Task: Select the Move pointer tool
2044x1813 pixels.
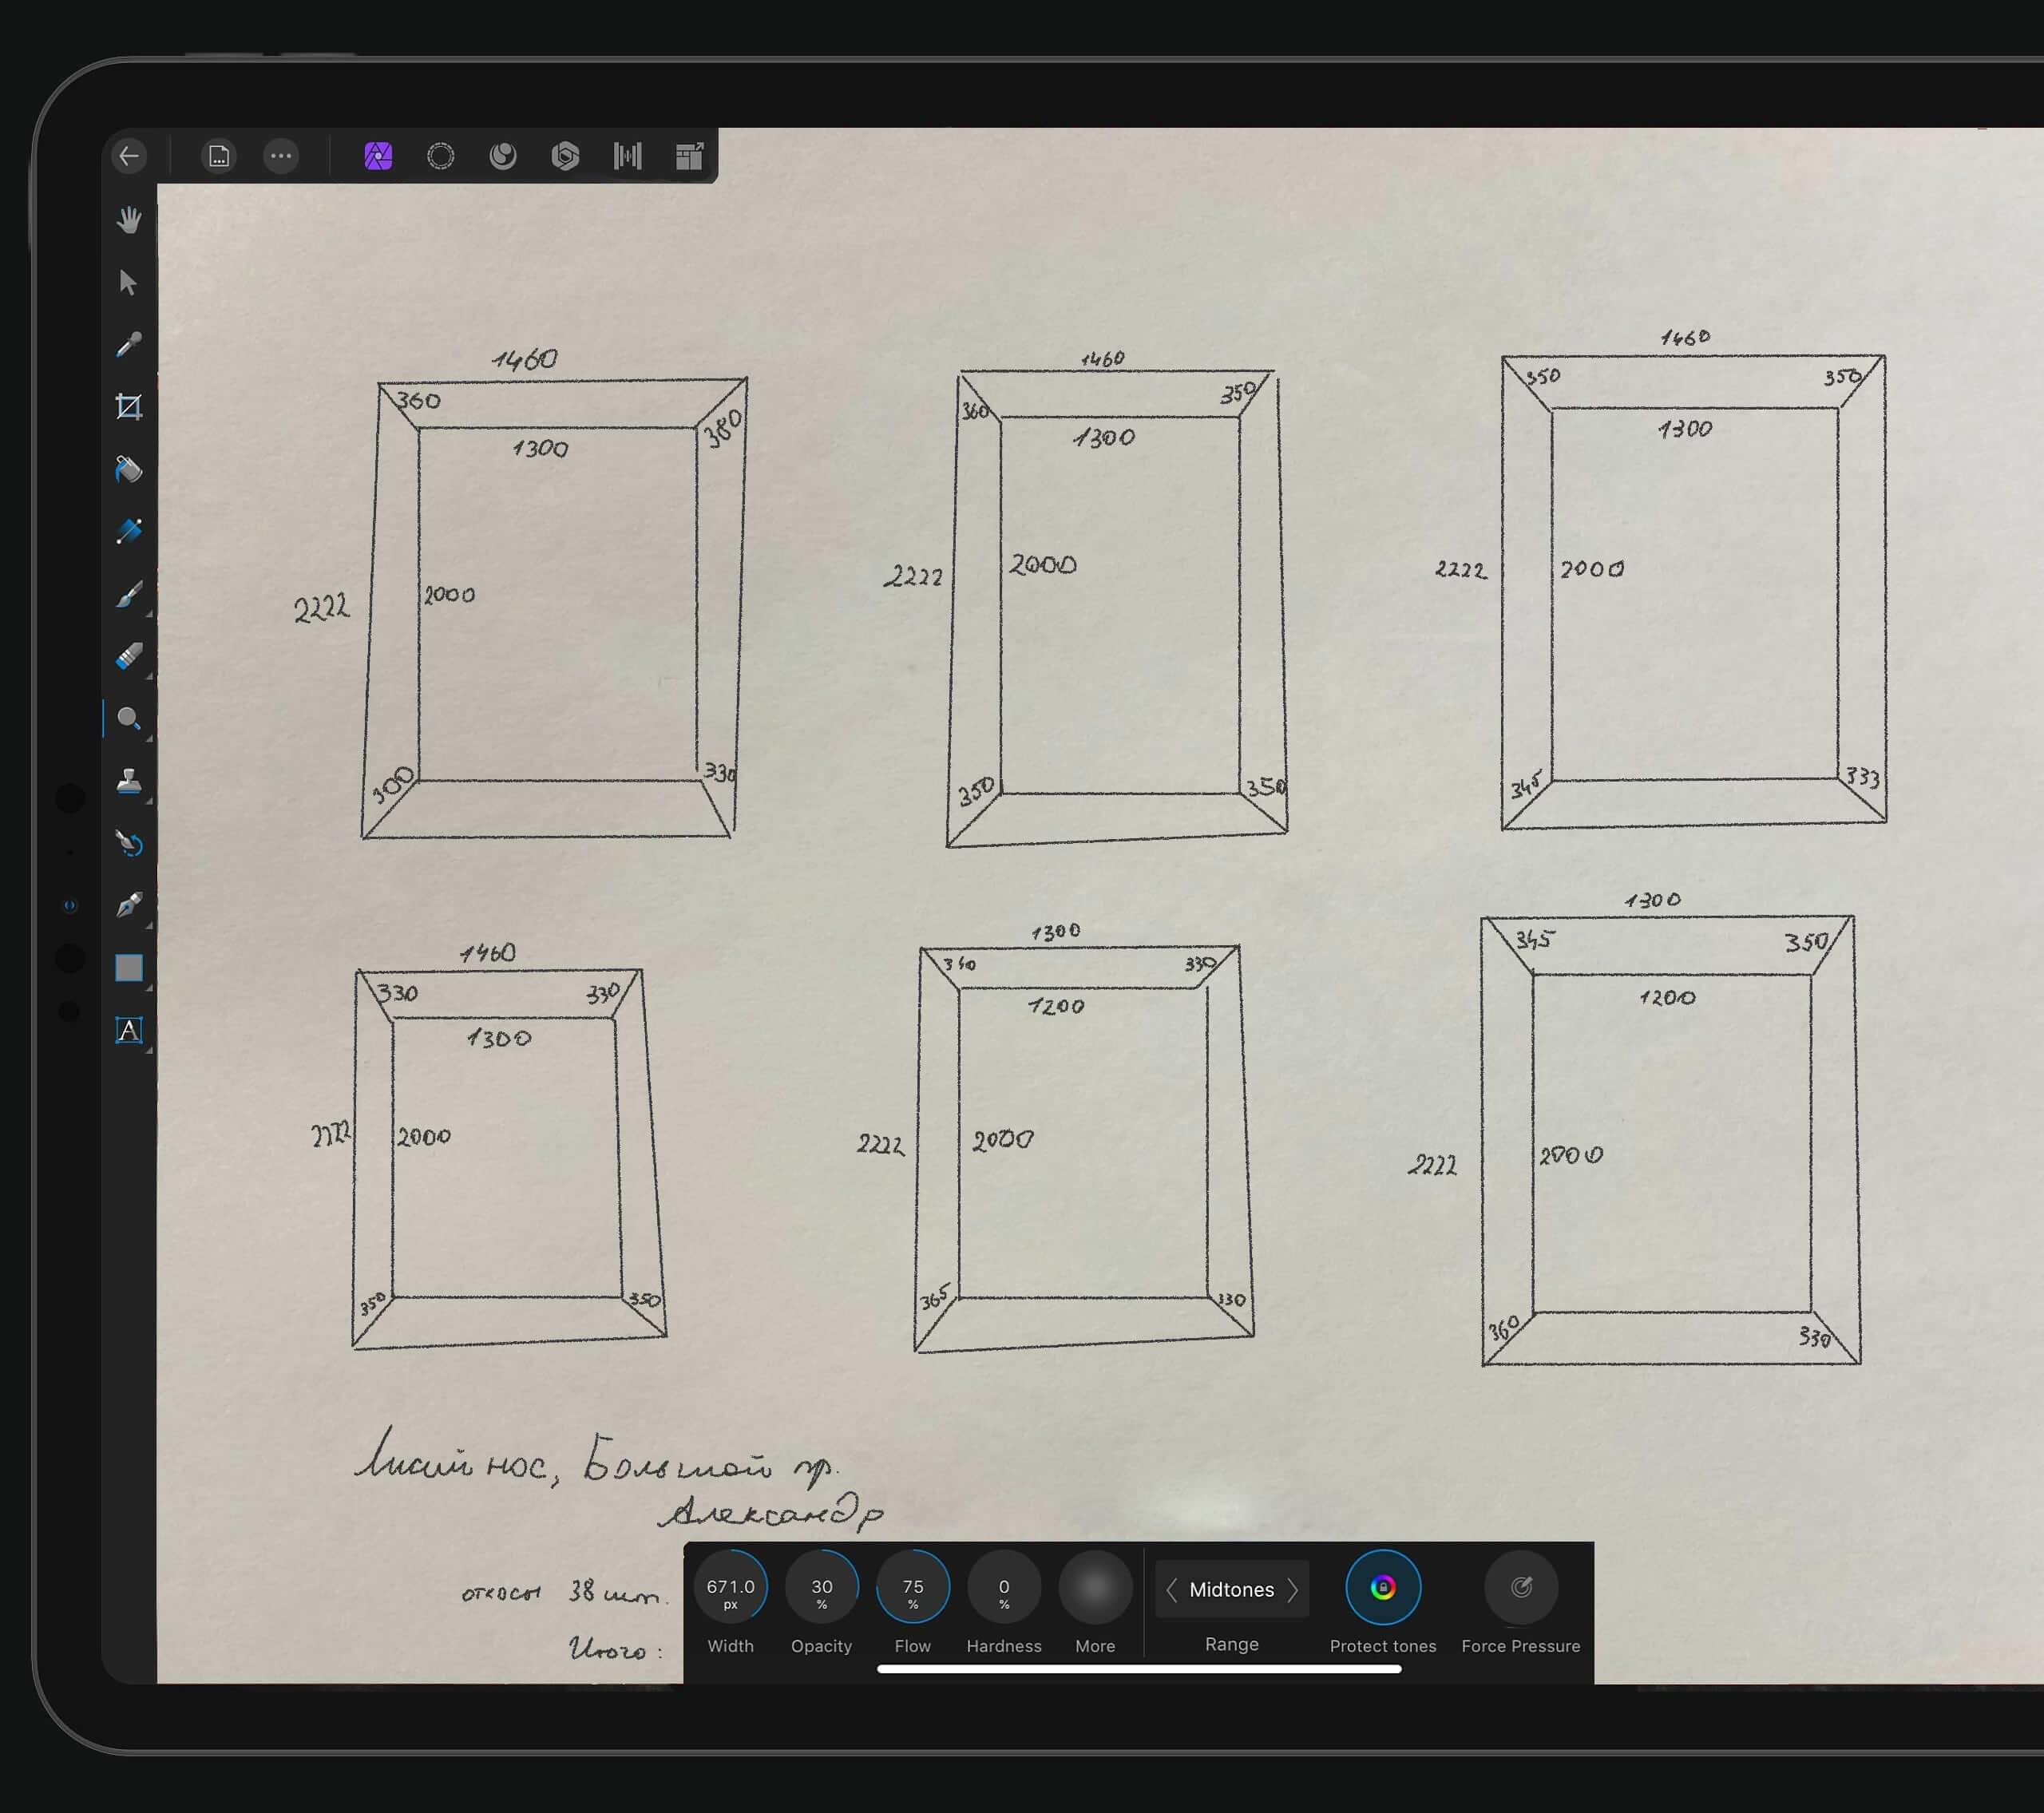Action: pos(128,283)
